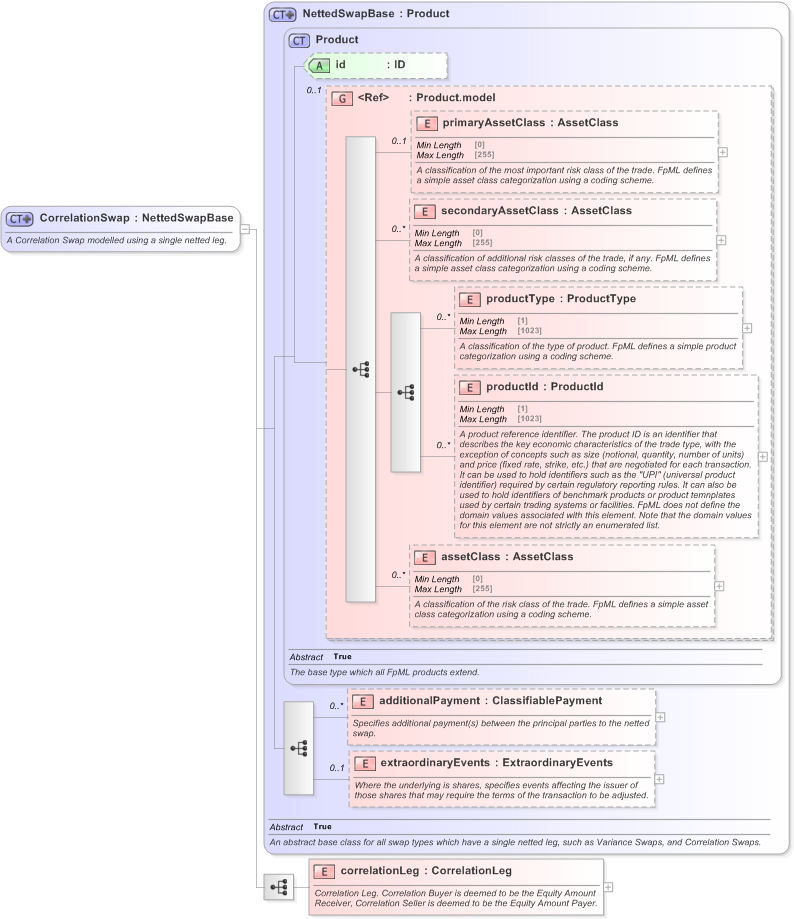Click 'An abstract base class for all swap' text
The image size is (794, 919).
[x=515, y=842]
